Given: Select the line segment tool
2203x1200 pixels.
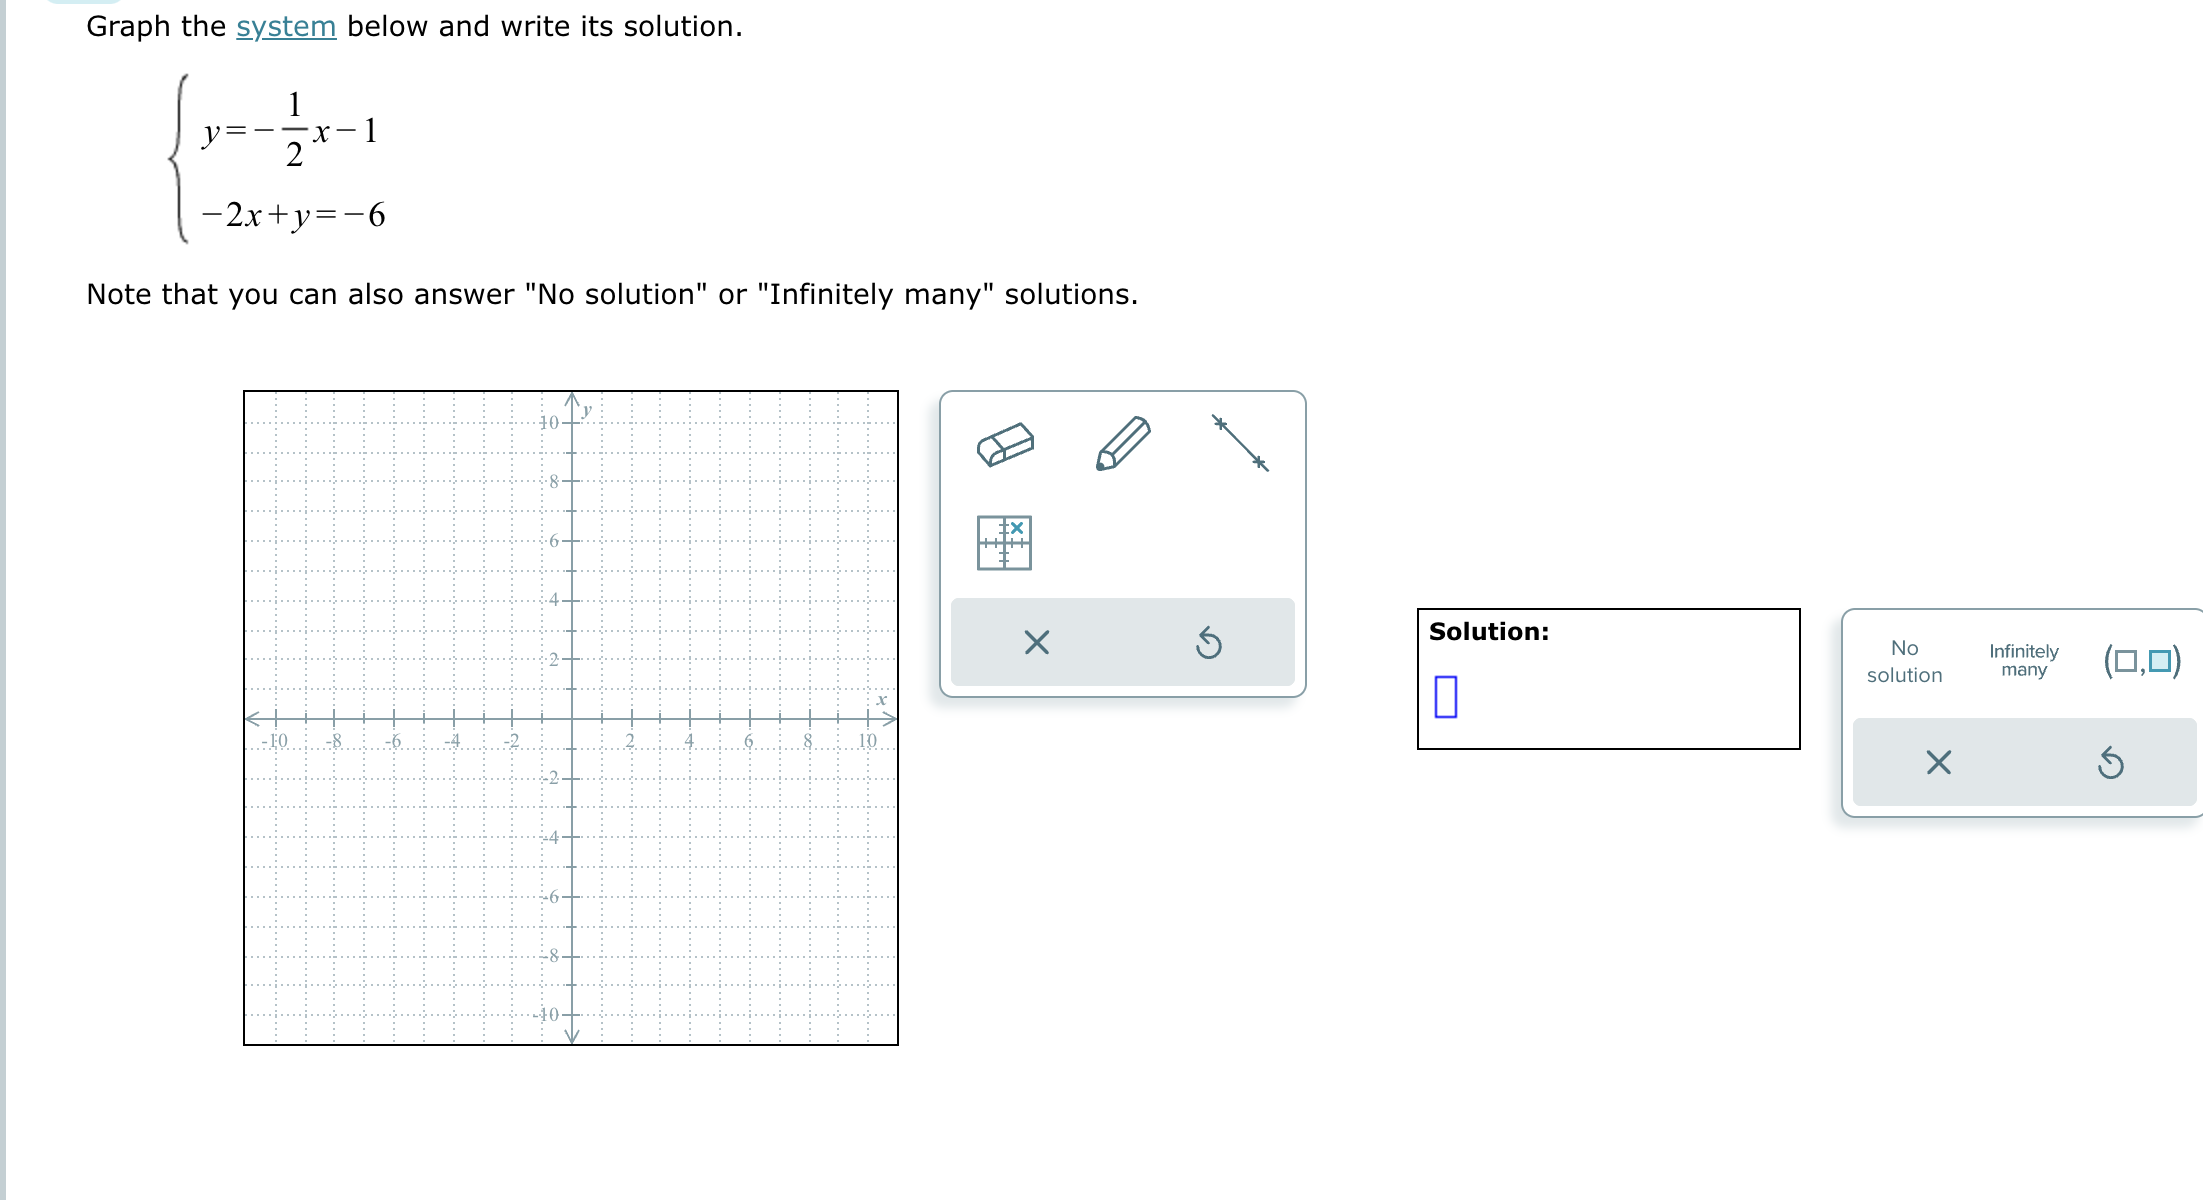Looking at the screenshot, I should tap(1239, 443).
